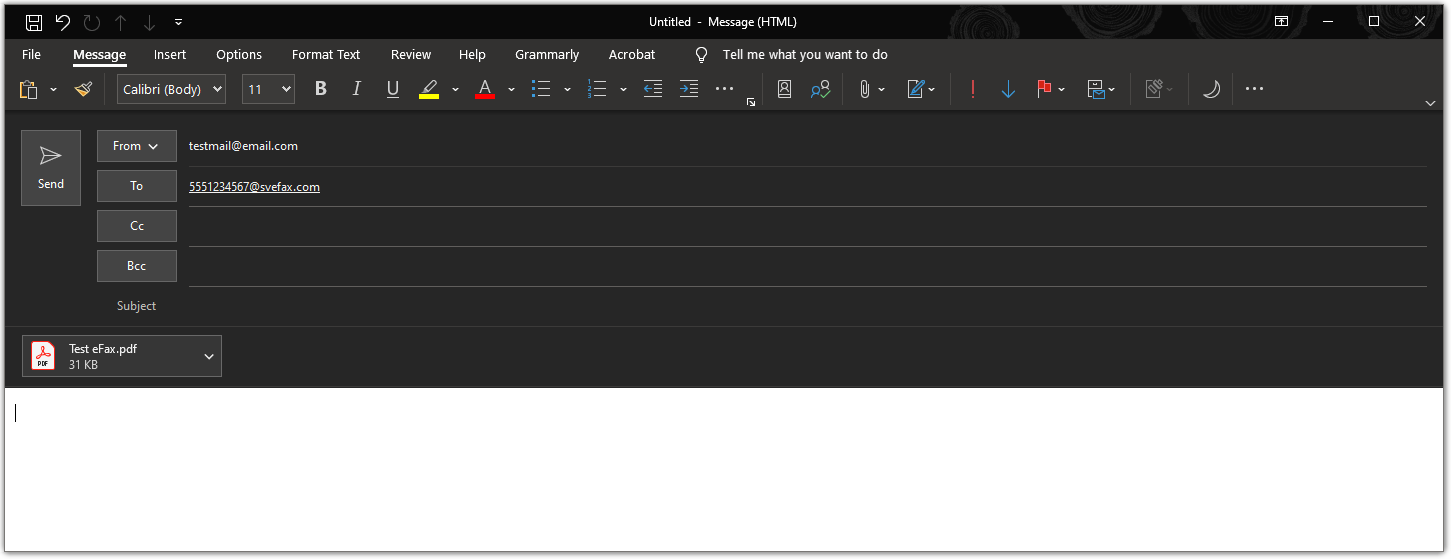The height and width of the screenshot is (559, 1451).
Task: Increase the paragraph indent
Action: 689,89
